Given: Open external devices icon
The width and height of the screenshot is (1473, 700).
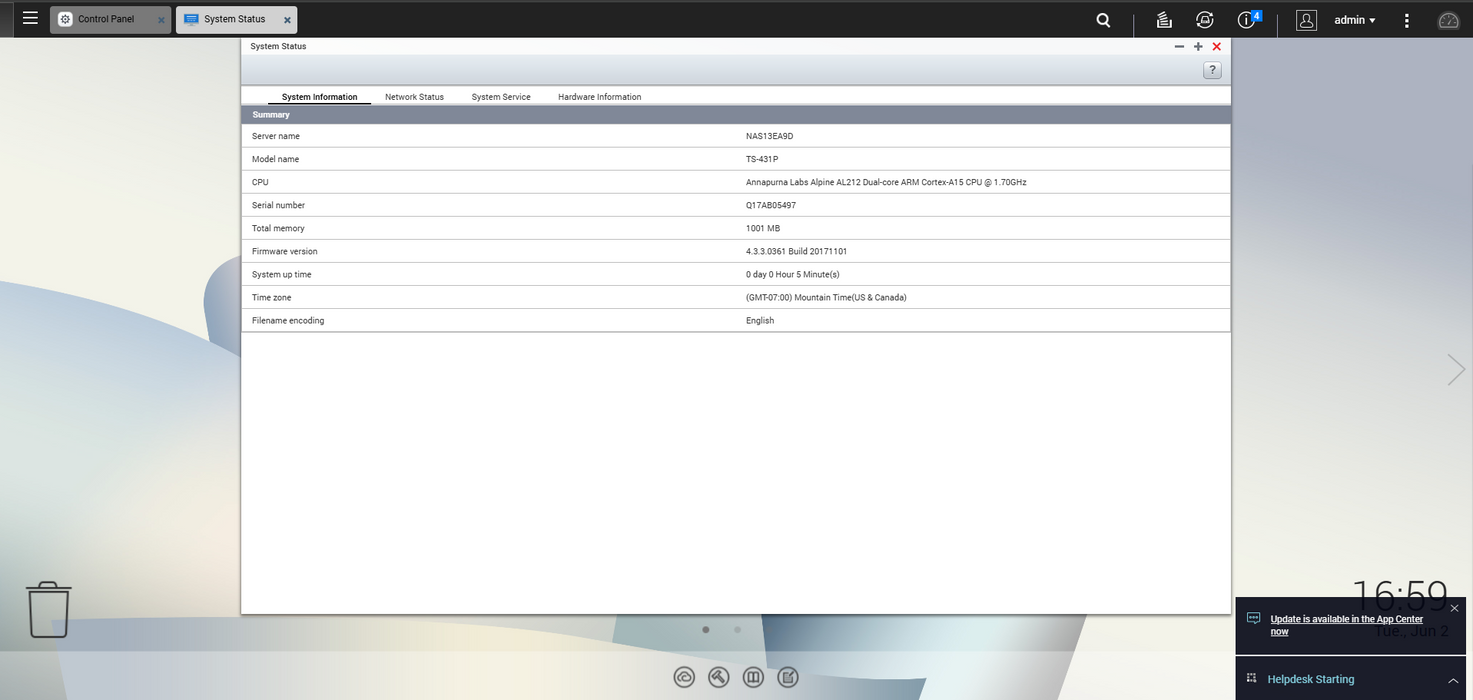Looking at the screenshot, I should 1205,20.
